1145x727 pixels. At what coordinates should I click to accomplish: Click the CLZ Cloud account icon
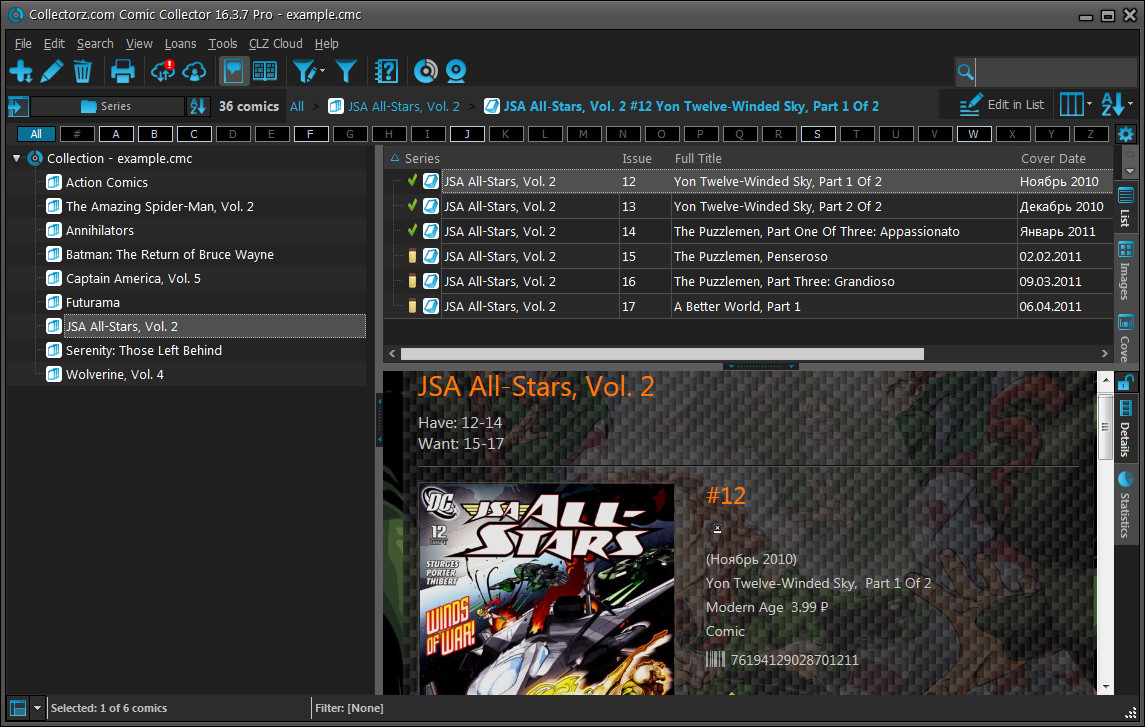click(194, 72)
